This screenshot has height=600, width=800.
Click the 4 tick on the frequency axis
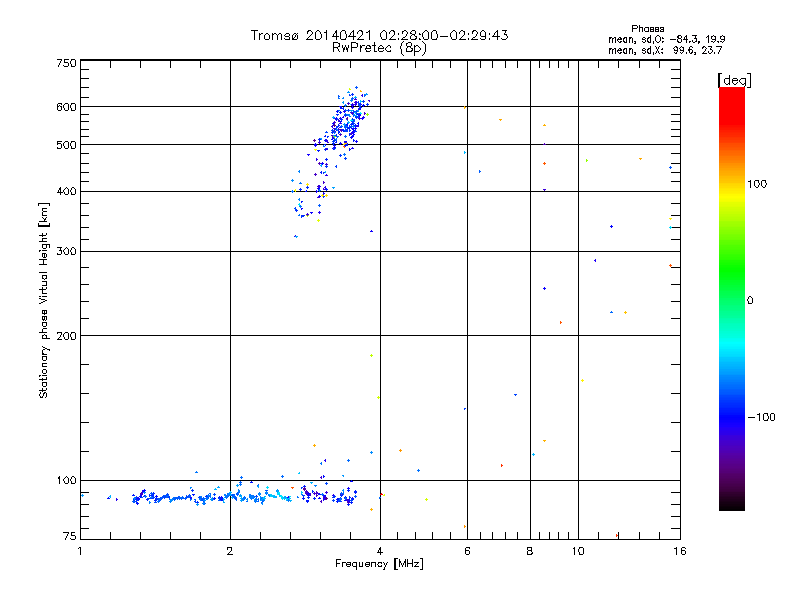point(380,551)
